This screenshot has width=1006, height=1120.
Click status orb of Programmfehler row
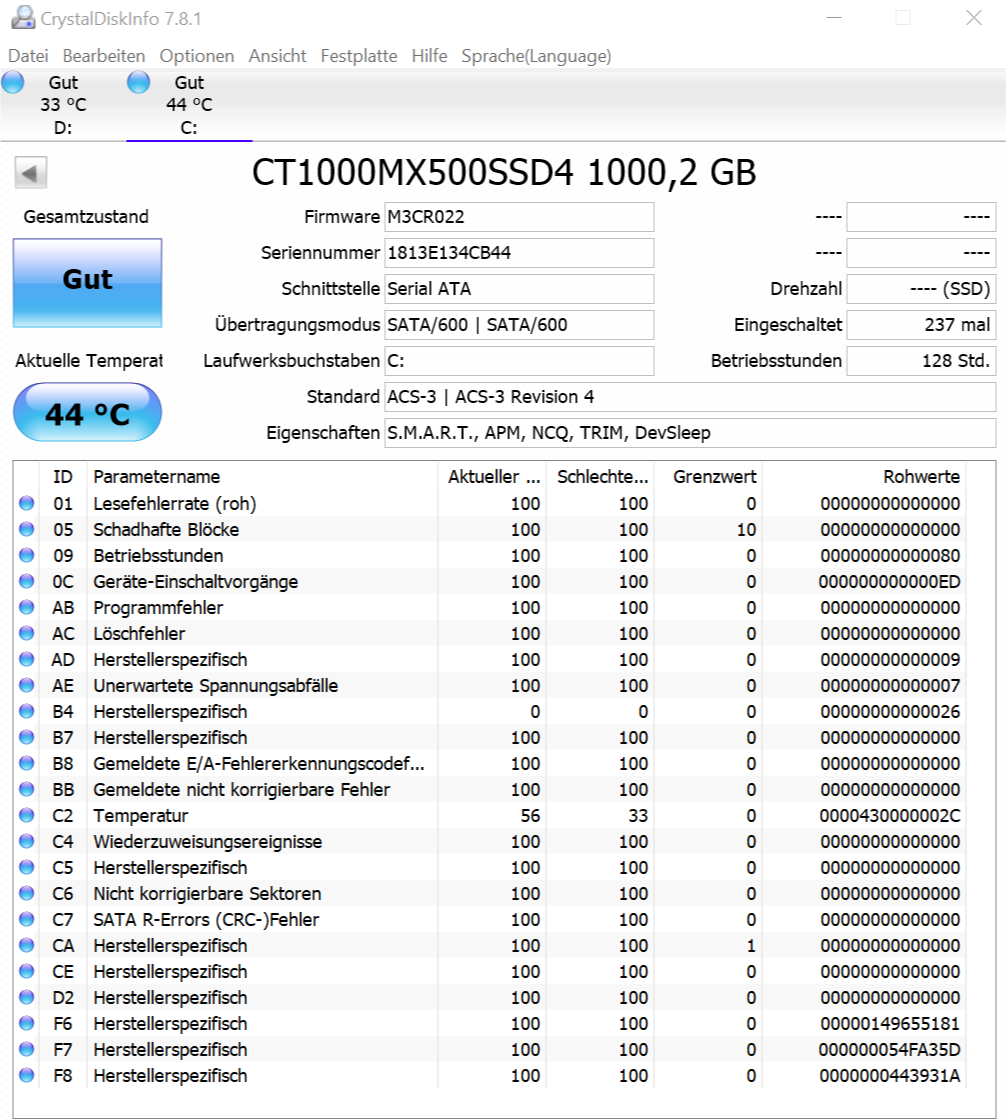pyautogui.click(x=26, y=607)
